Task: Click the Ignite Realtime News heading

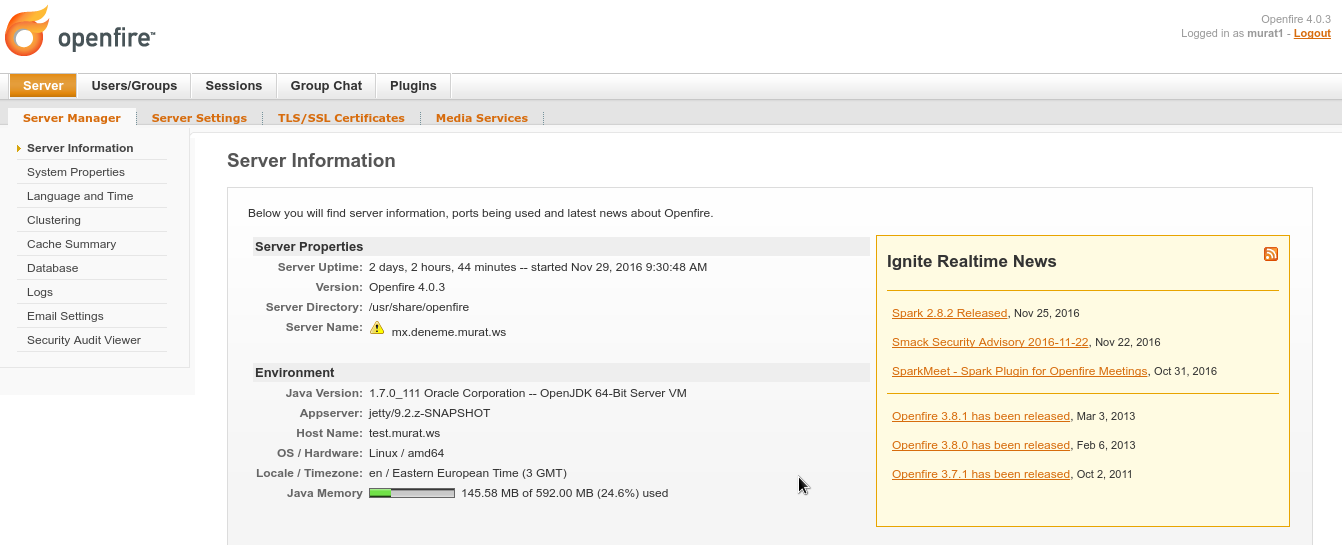Action: click(972, 261)
